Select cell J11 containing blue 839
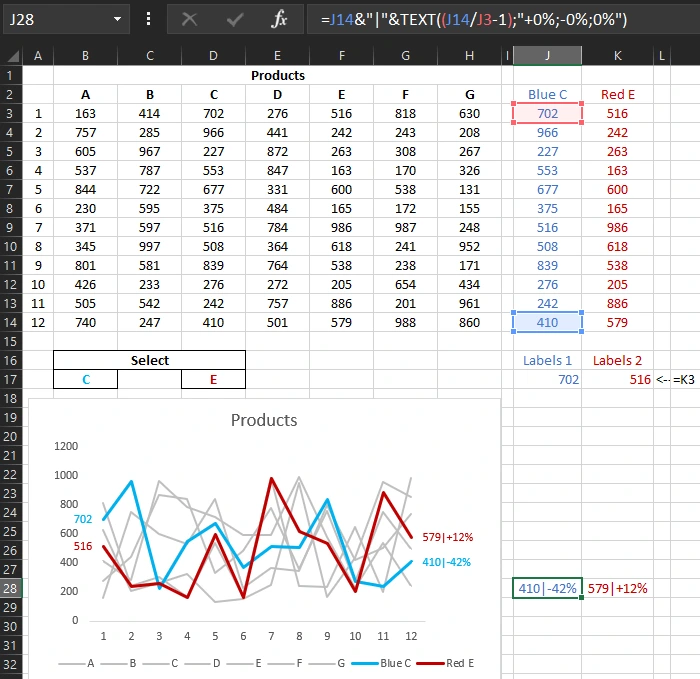The height and width of the screenshot is (679, 700). click(x=547, y=266)
